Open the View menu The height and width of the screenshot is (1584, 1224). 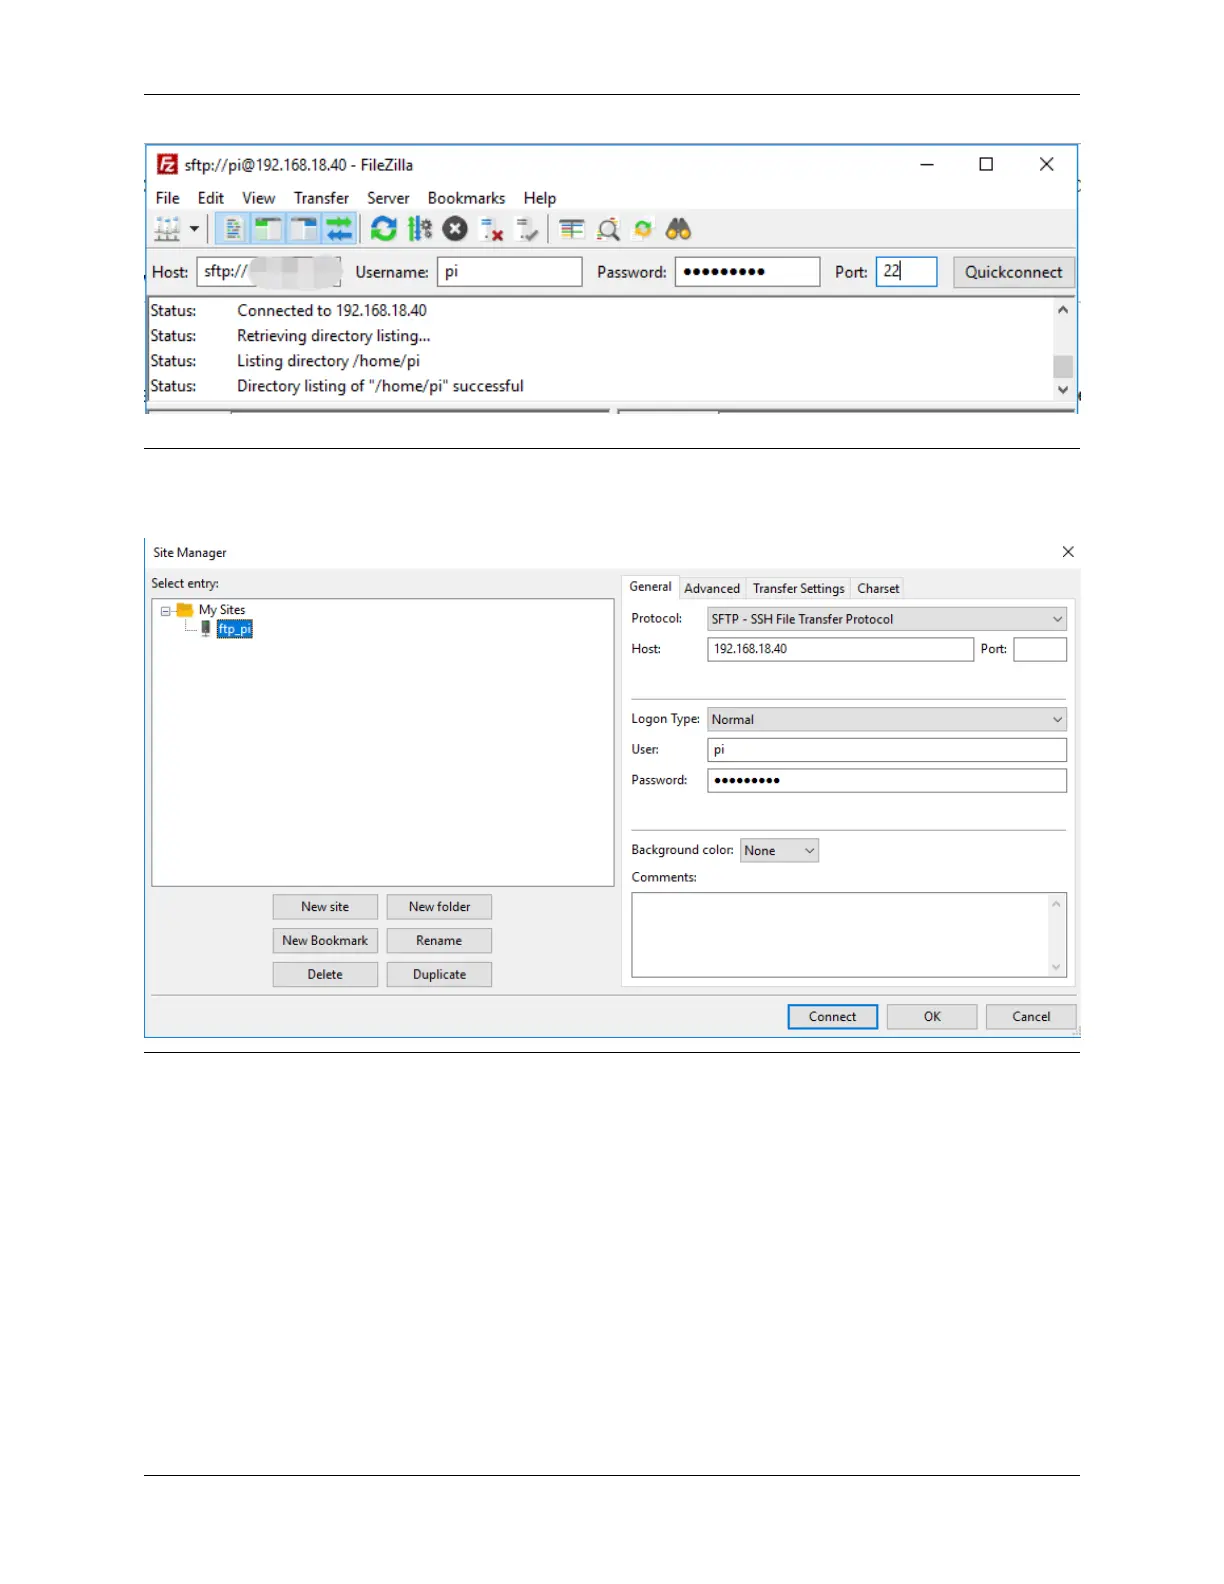click(258, 198)
